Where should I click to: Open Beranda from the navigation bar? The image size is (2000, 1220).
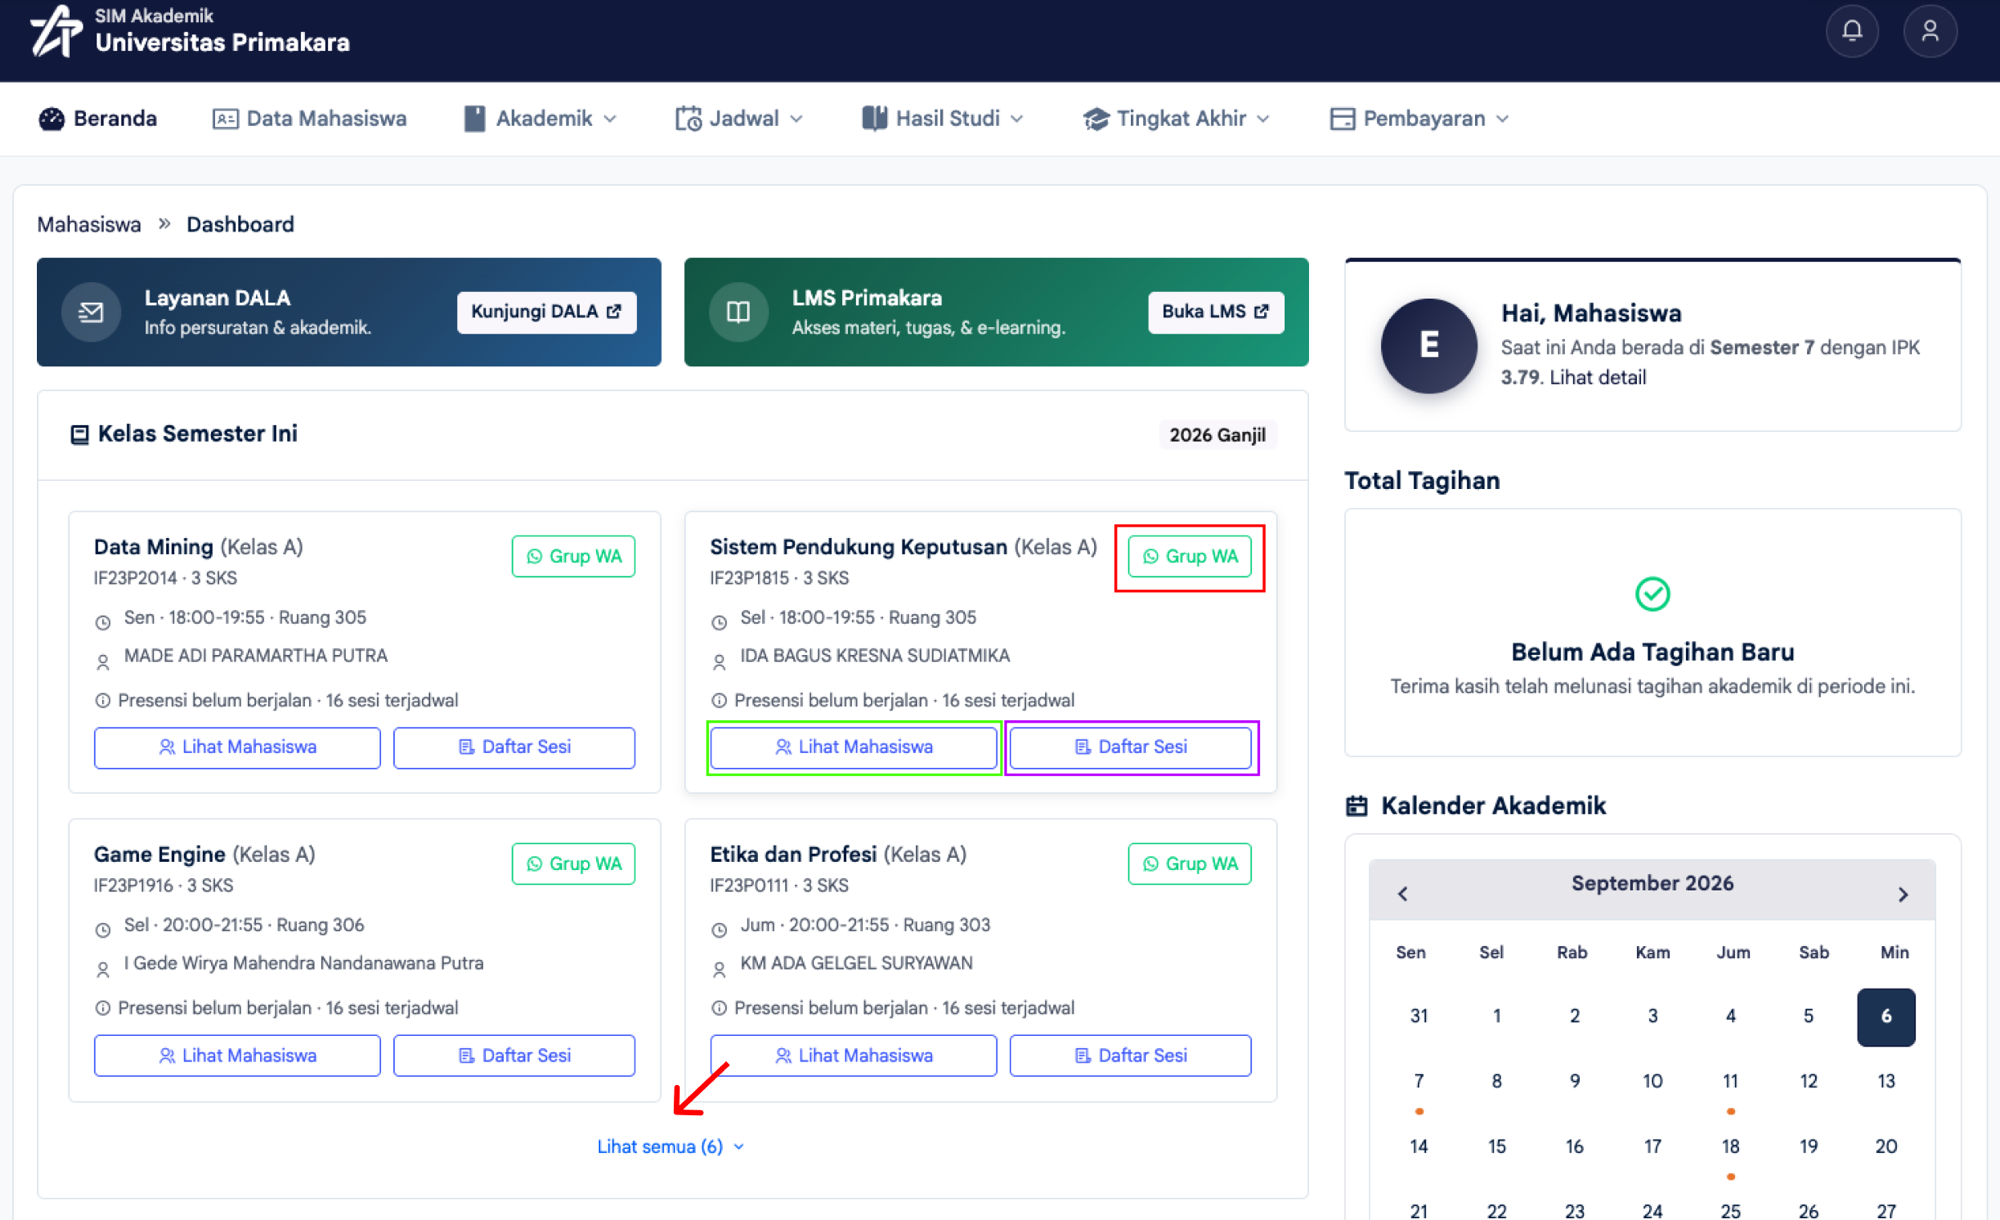click(98, 119)
